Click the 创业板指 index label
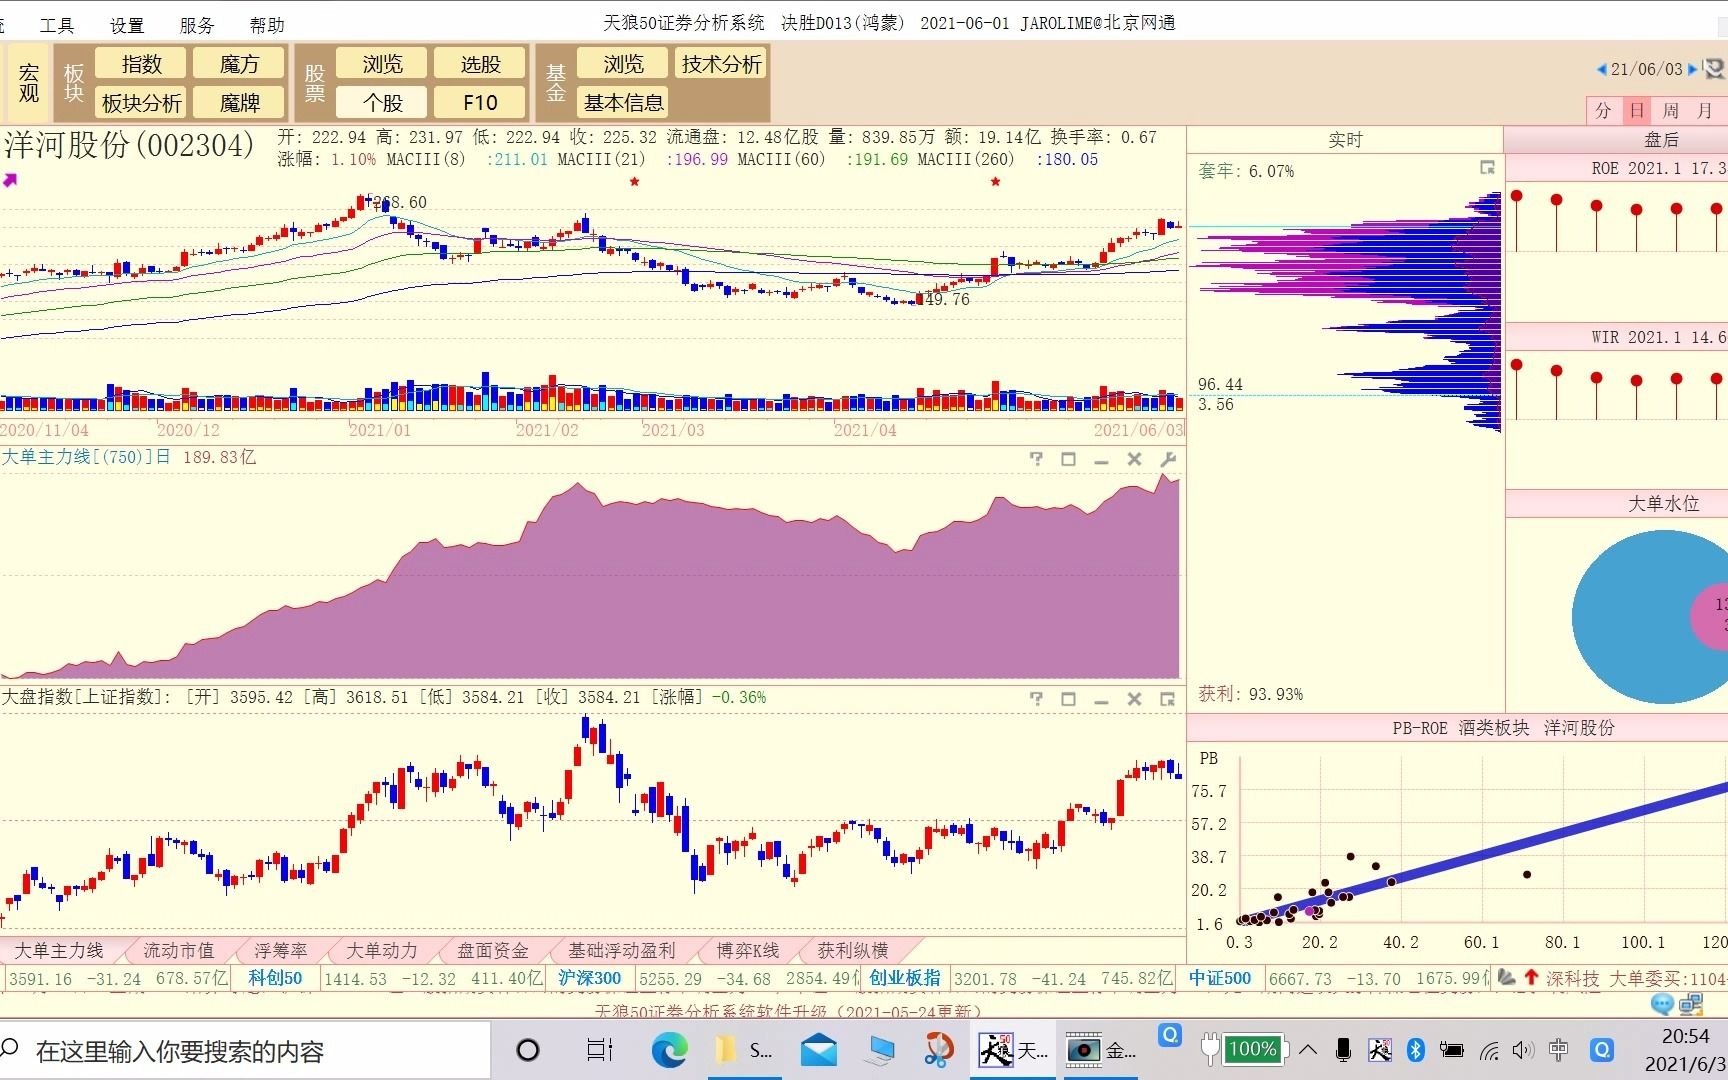Image resolution: width=1728 pixels, height=1080 pixels. (905, 978)
